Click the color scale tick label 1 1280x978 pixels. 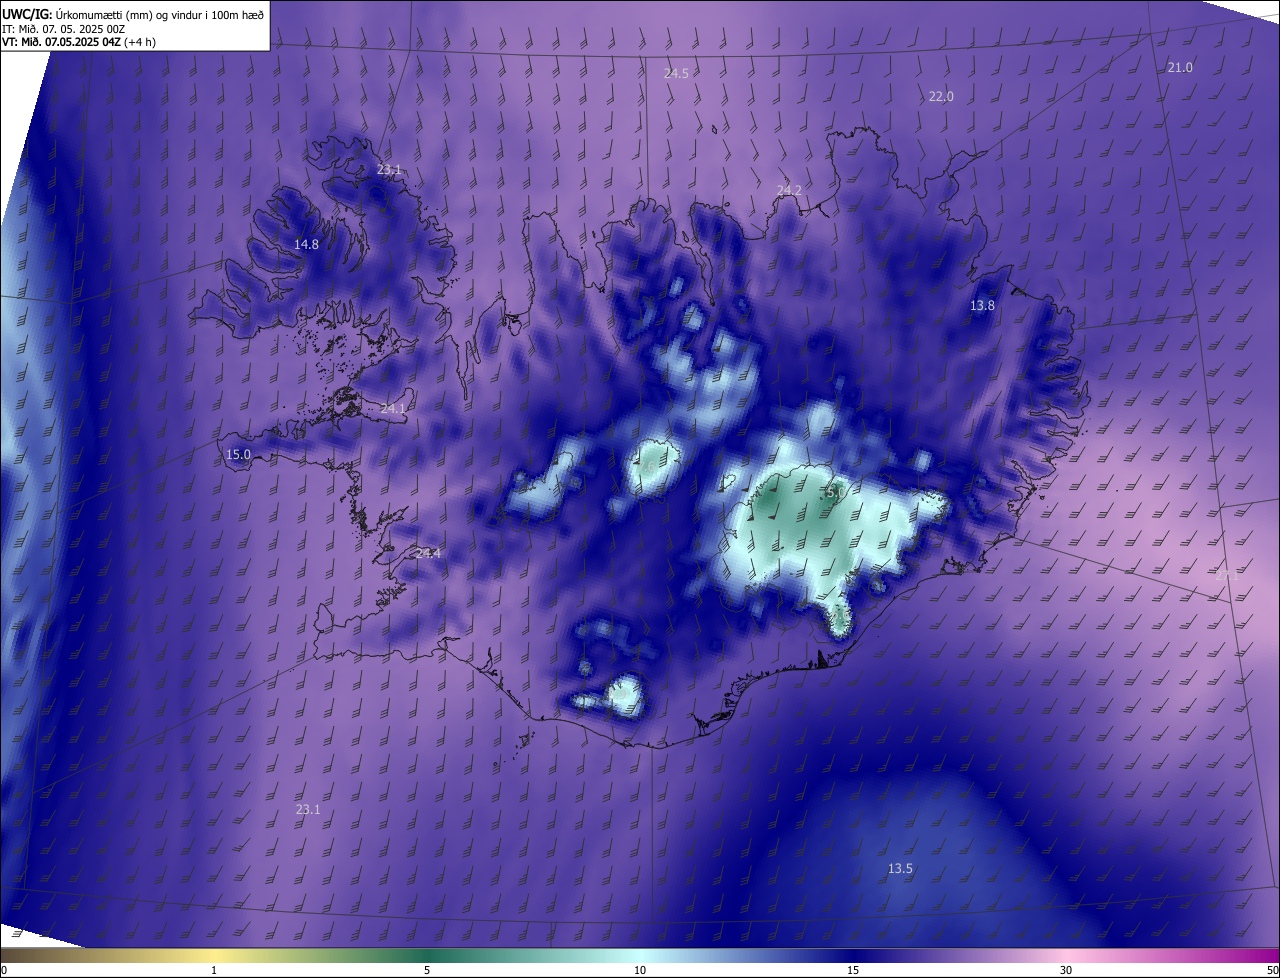(214, 970)
